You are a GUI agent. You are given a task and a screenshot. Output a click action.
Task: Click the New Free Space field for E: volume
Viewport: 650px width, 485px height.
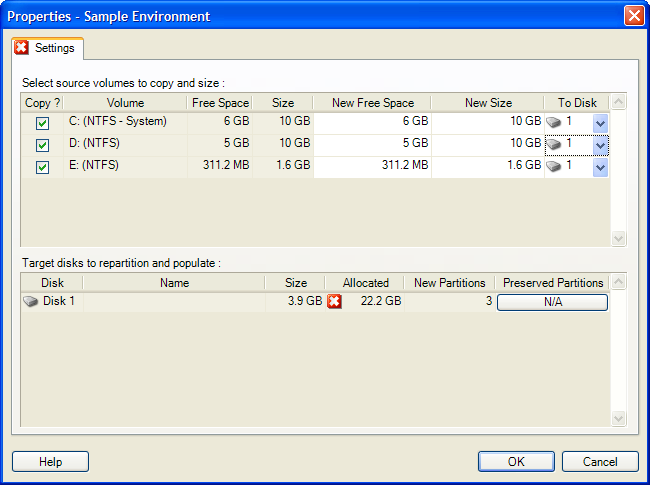point(372,166)
